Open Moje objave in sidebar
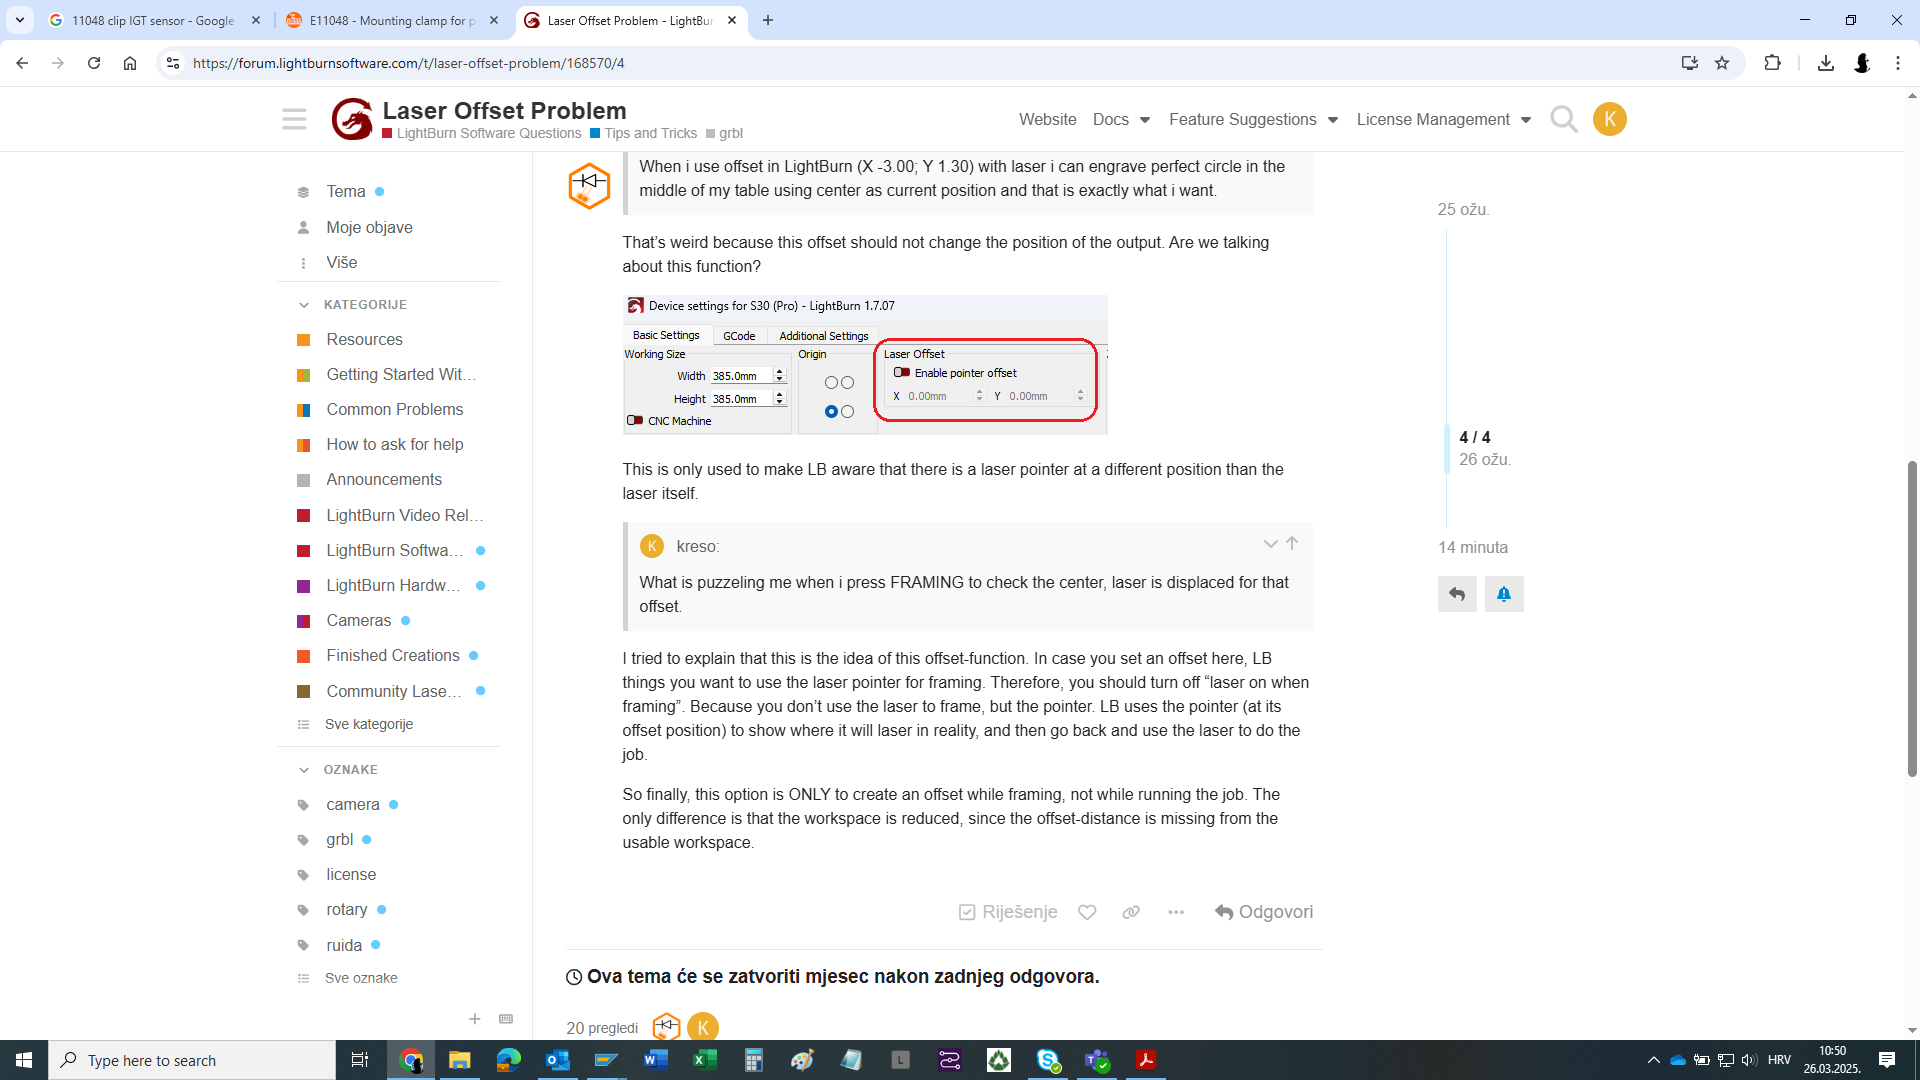 click(x=369, y=228)
